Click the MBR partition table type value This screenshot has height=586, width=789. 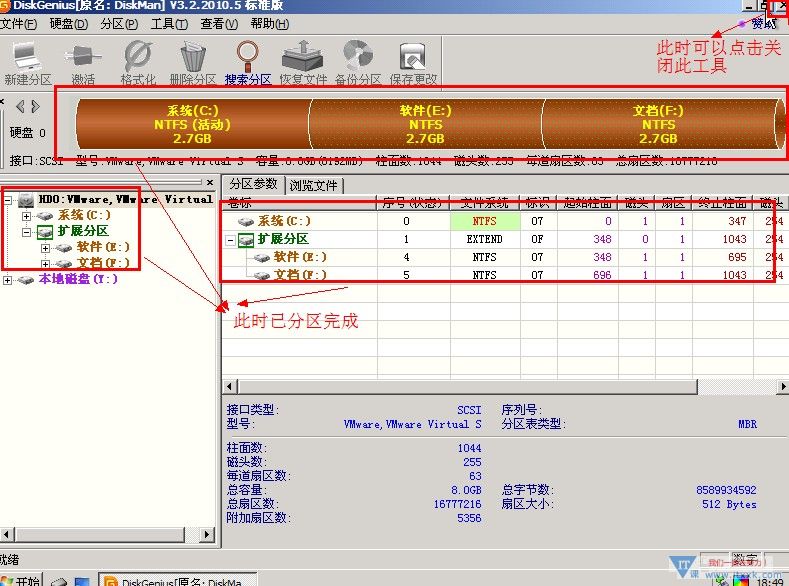[747, 424]
